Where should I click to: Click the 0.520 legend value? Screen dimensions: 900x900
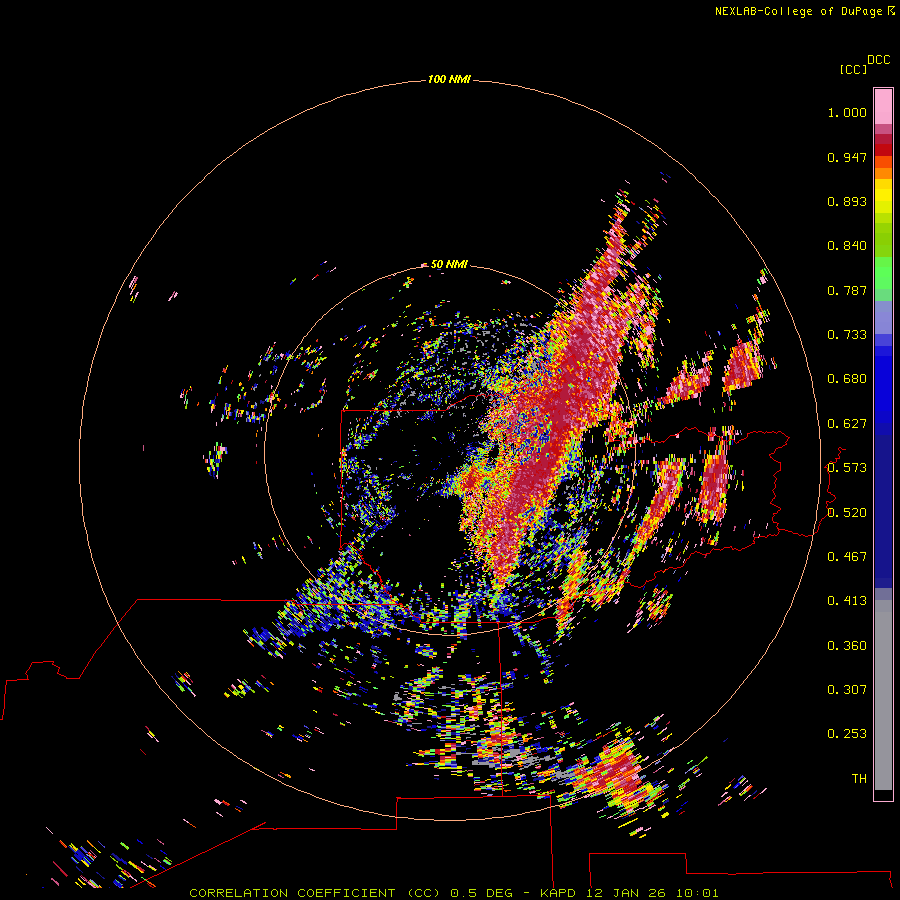click(x=847, y=513)
